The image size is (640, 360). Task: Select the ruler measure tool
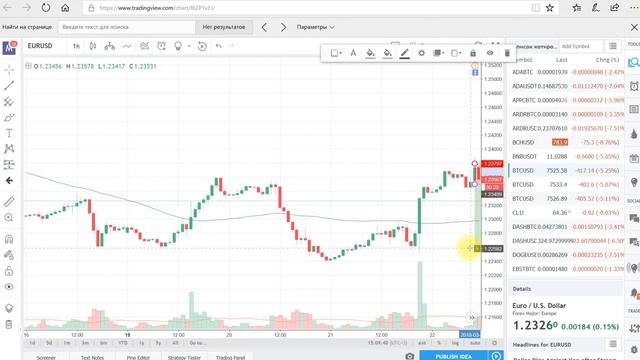(x=9, y=202)
